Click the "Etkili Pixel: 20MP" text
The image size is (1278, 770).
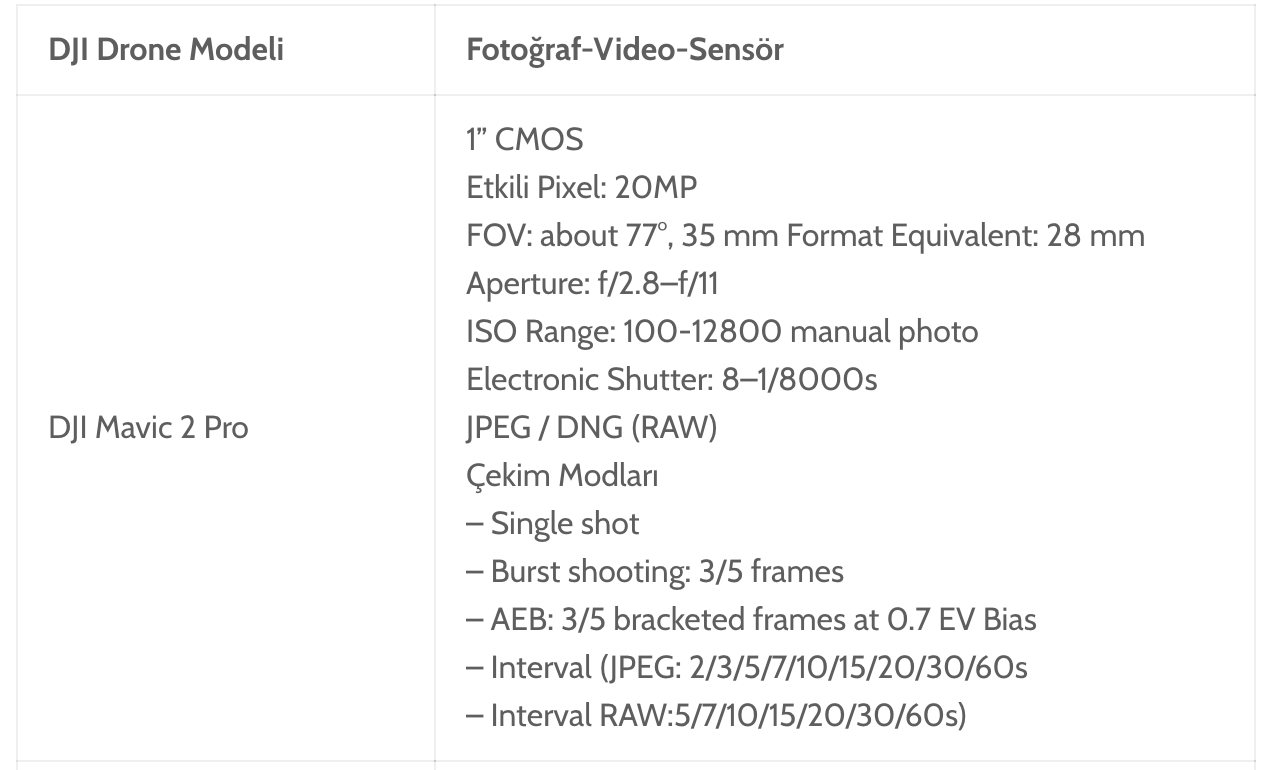tap(581, 187)
